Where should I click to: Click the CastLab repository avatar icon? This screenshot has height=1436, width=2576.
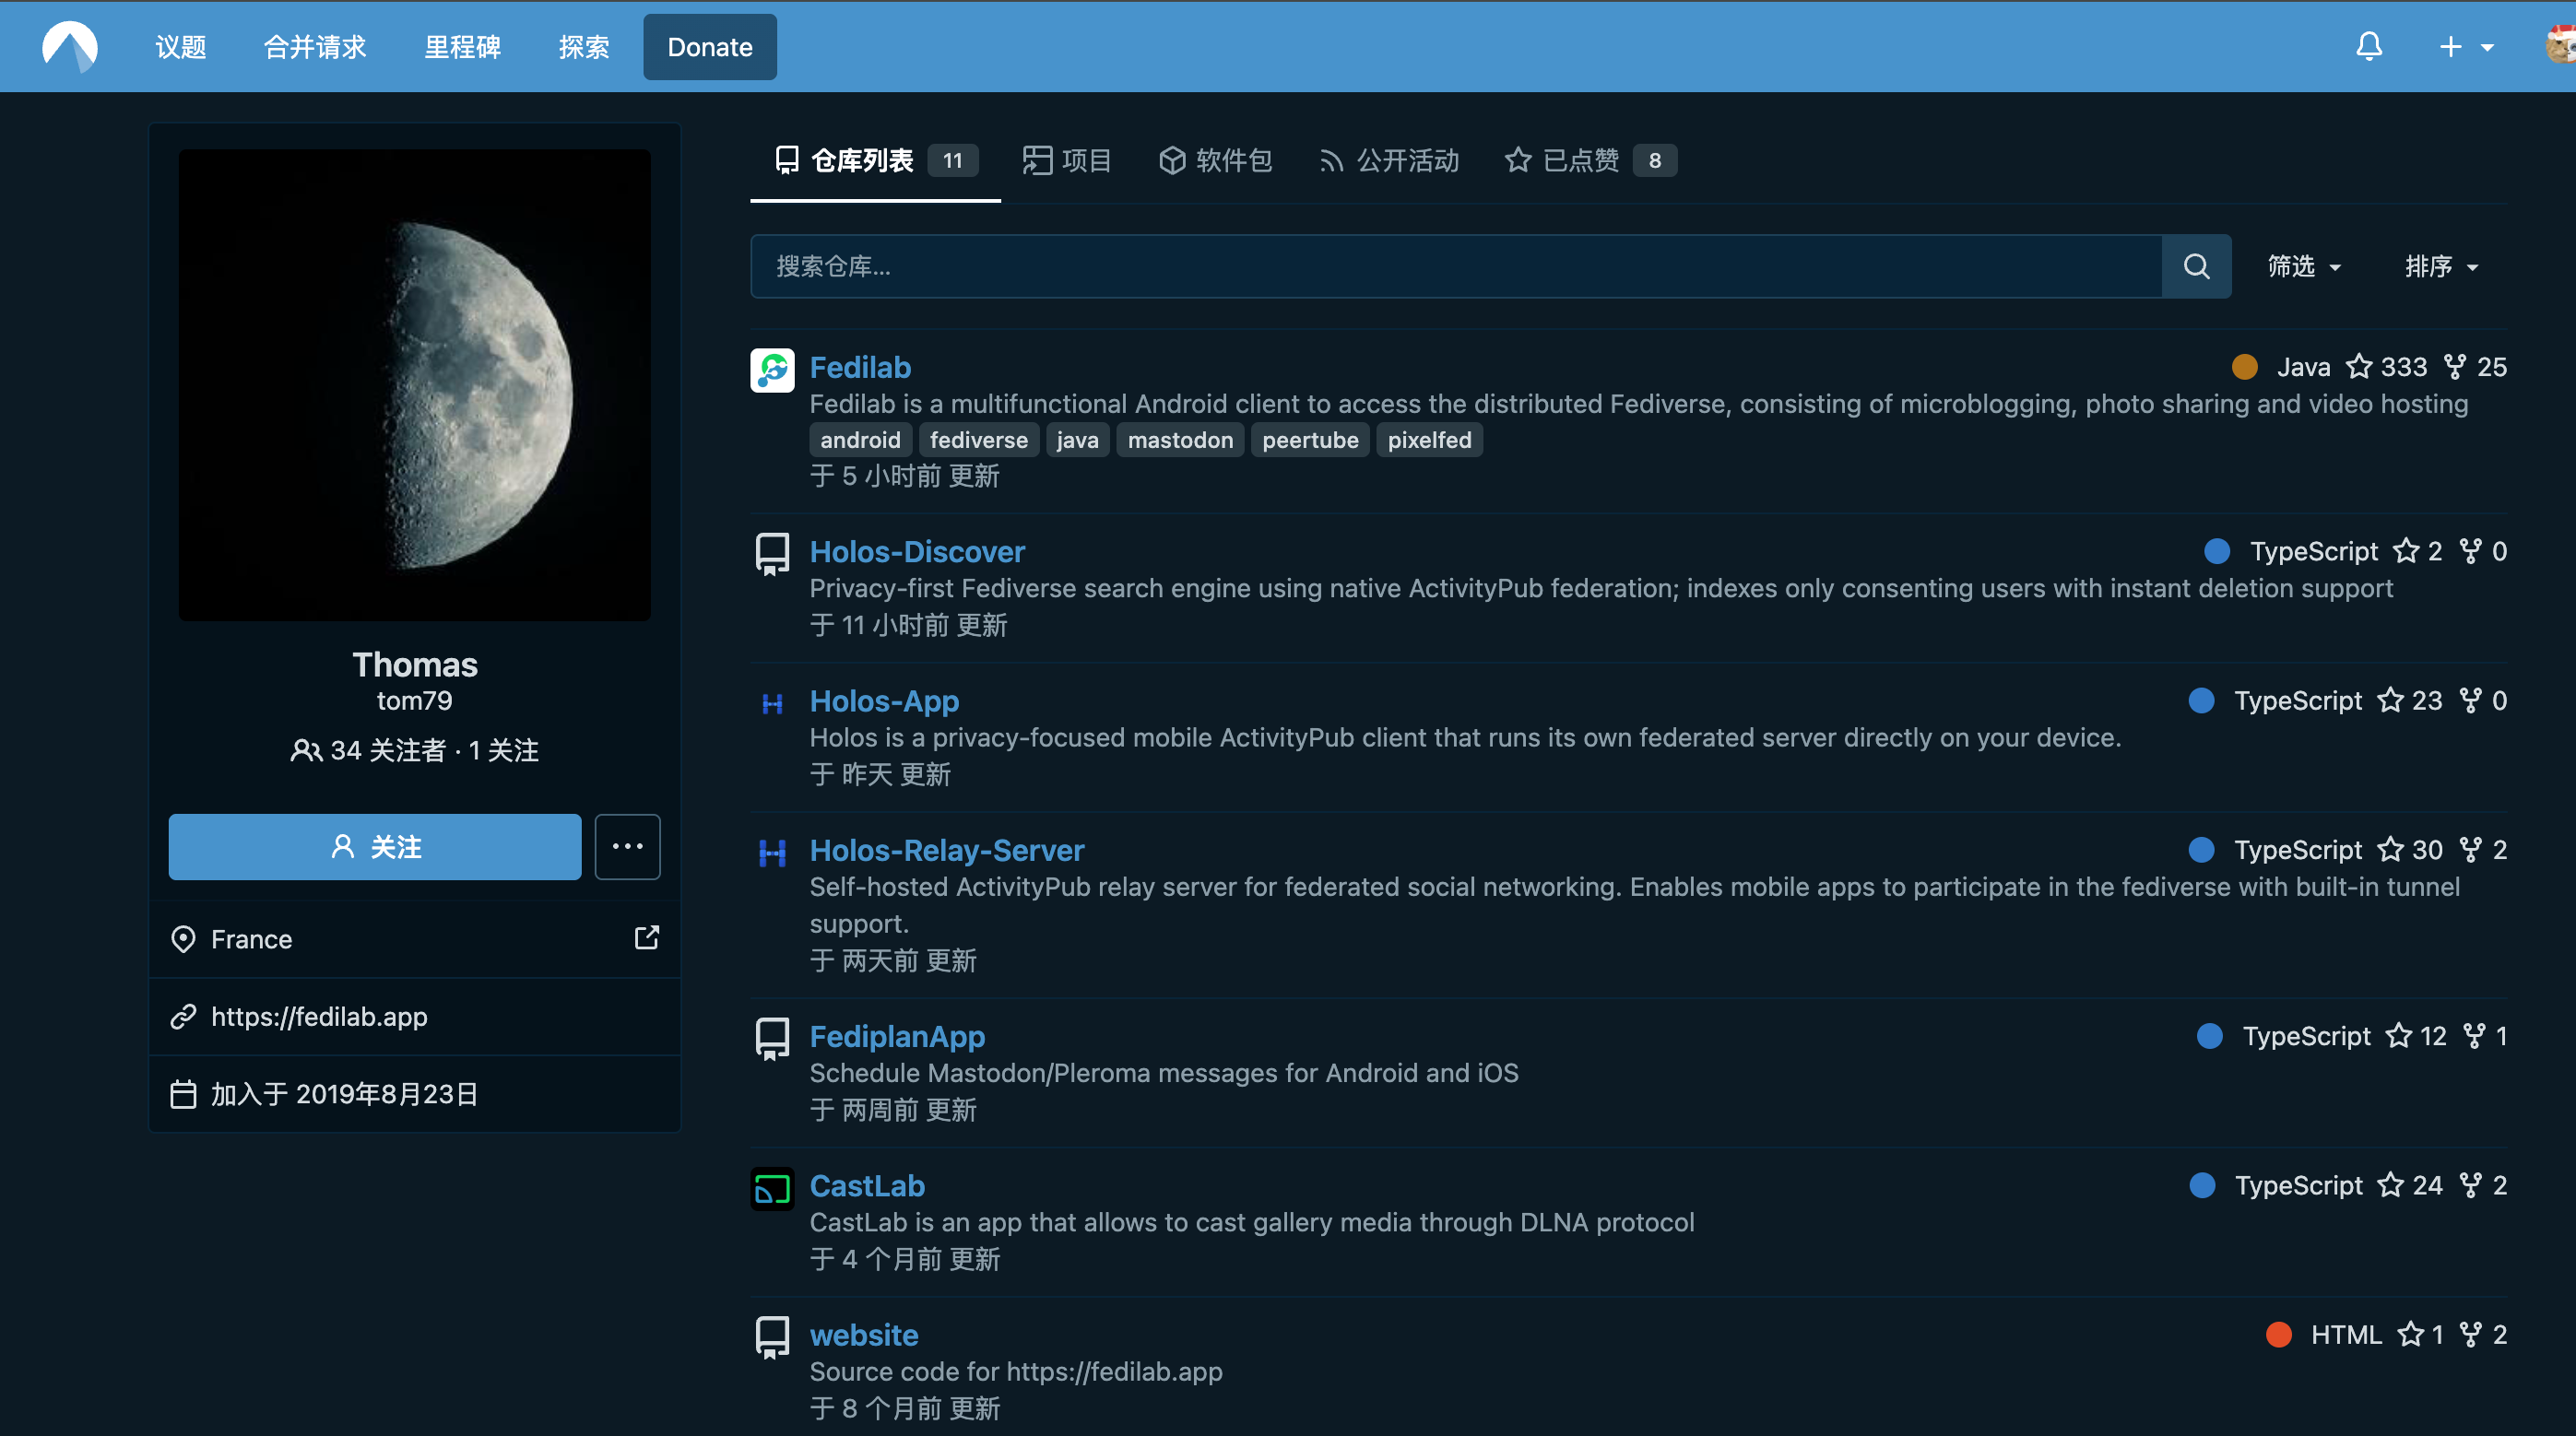pos(772,1188)
